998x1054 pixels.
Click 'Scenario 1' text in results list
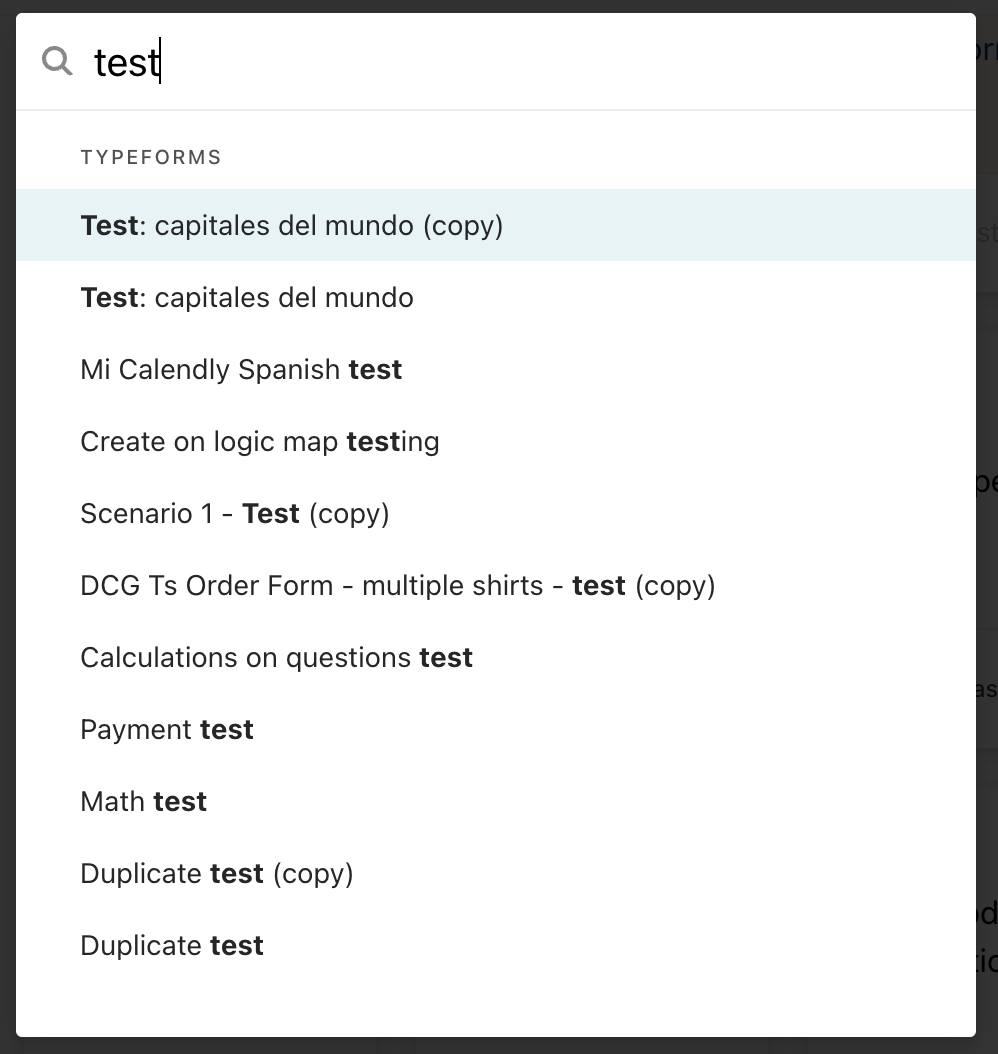coord(147,514)
